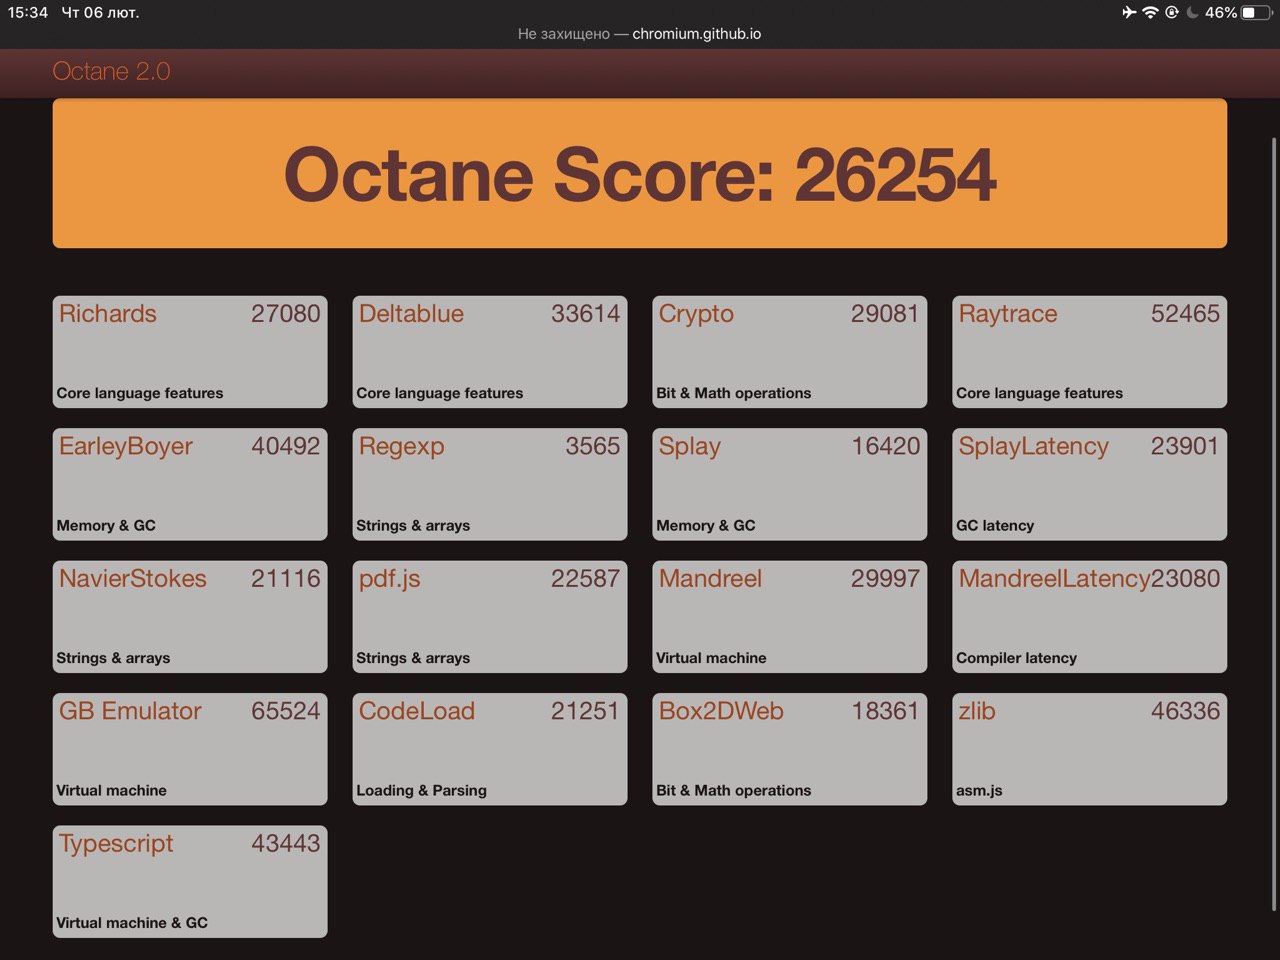Click the page's vertical scrollbar
This screenshot has height=960, width=1280.
1274,525
